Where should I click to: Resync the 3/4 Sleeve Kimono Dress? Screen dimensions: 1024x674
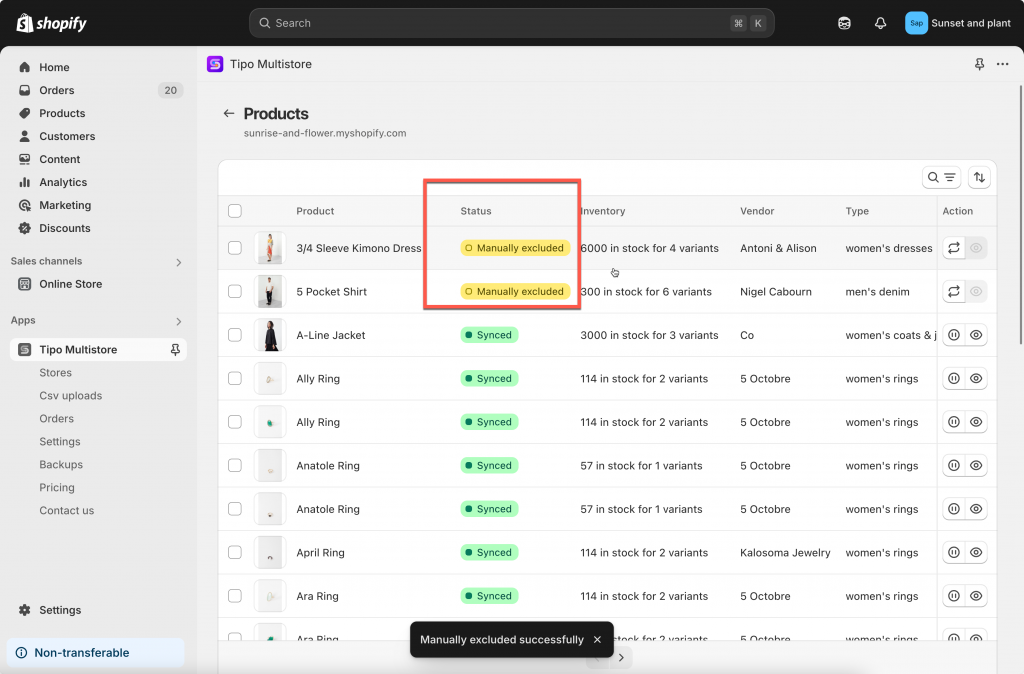pos(953,248)
